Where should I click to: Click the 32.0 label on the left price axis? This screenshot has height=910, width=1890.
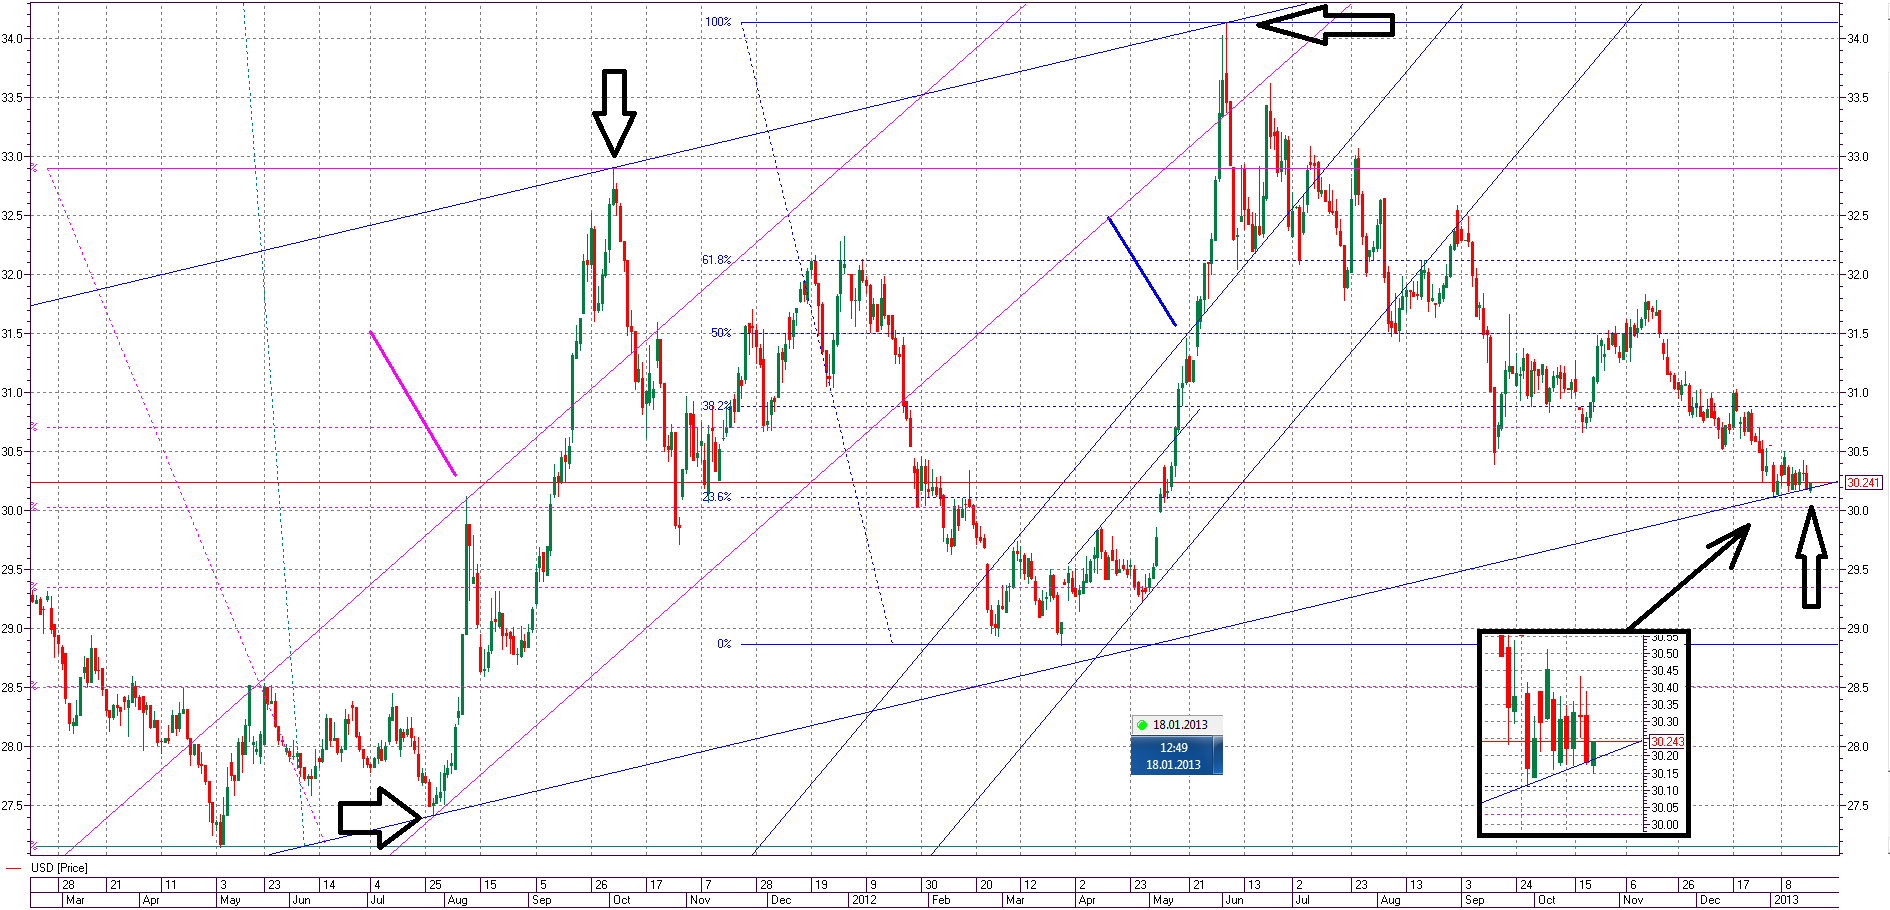pyautogui.click(x=11, y=275)
